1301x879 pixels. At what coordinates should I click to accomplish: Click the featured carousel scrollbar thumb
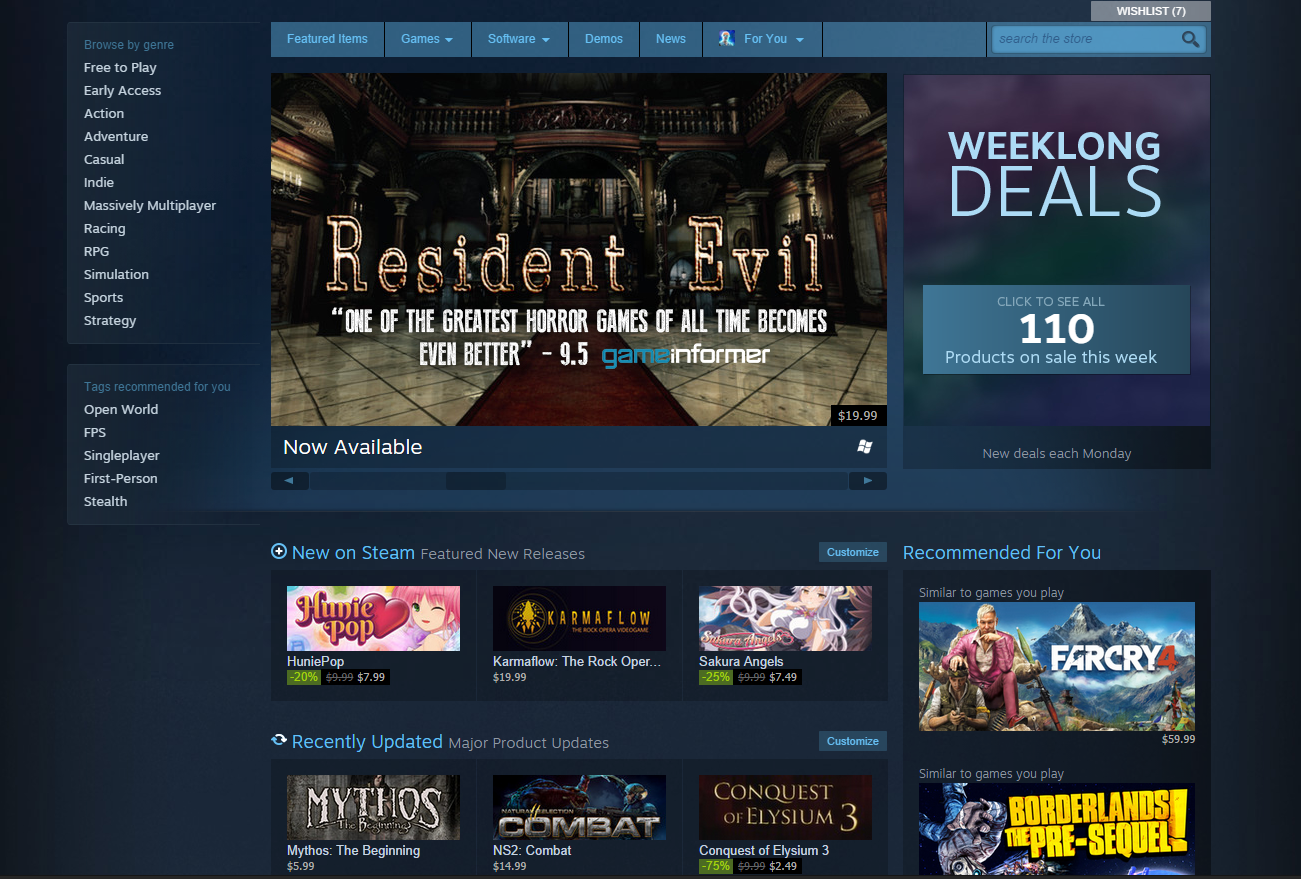(476, 481)
